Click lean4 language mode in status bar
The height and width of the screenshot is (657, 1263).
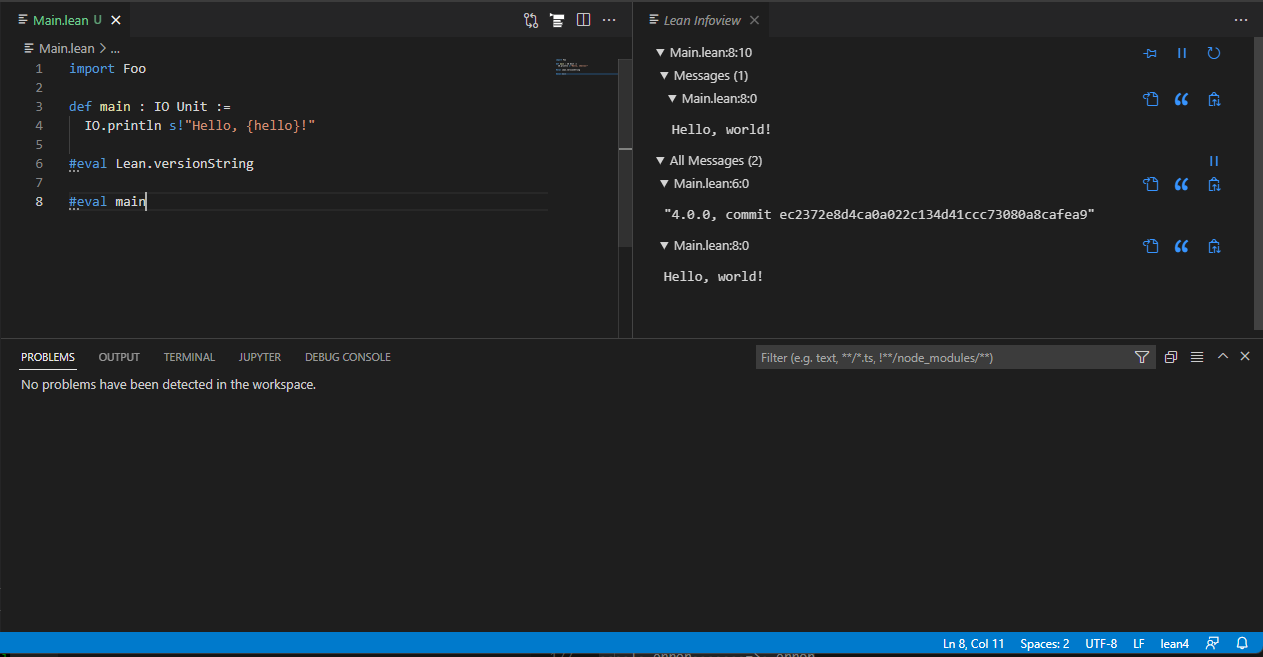point(1174,643)
